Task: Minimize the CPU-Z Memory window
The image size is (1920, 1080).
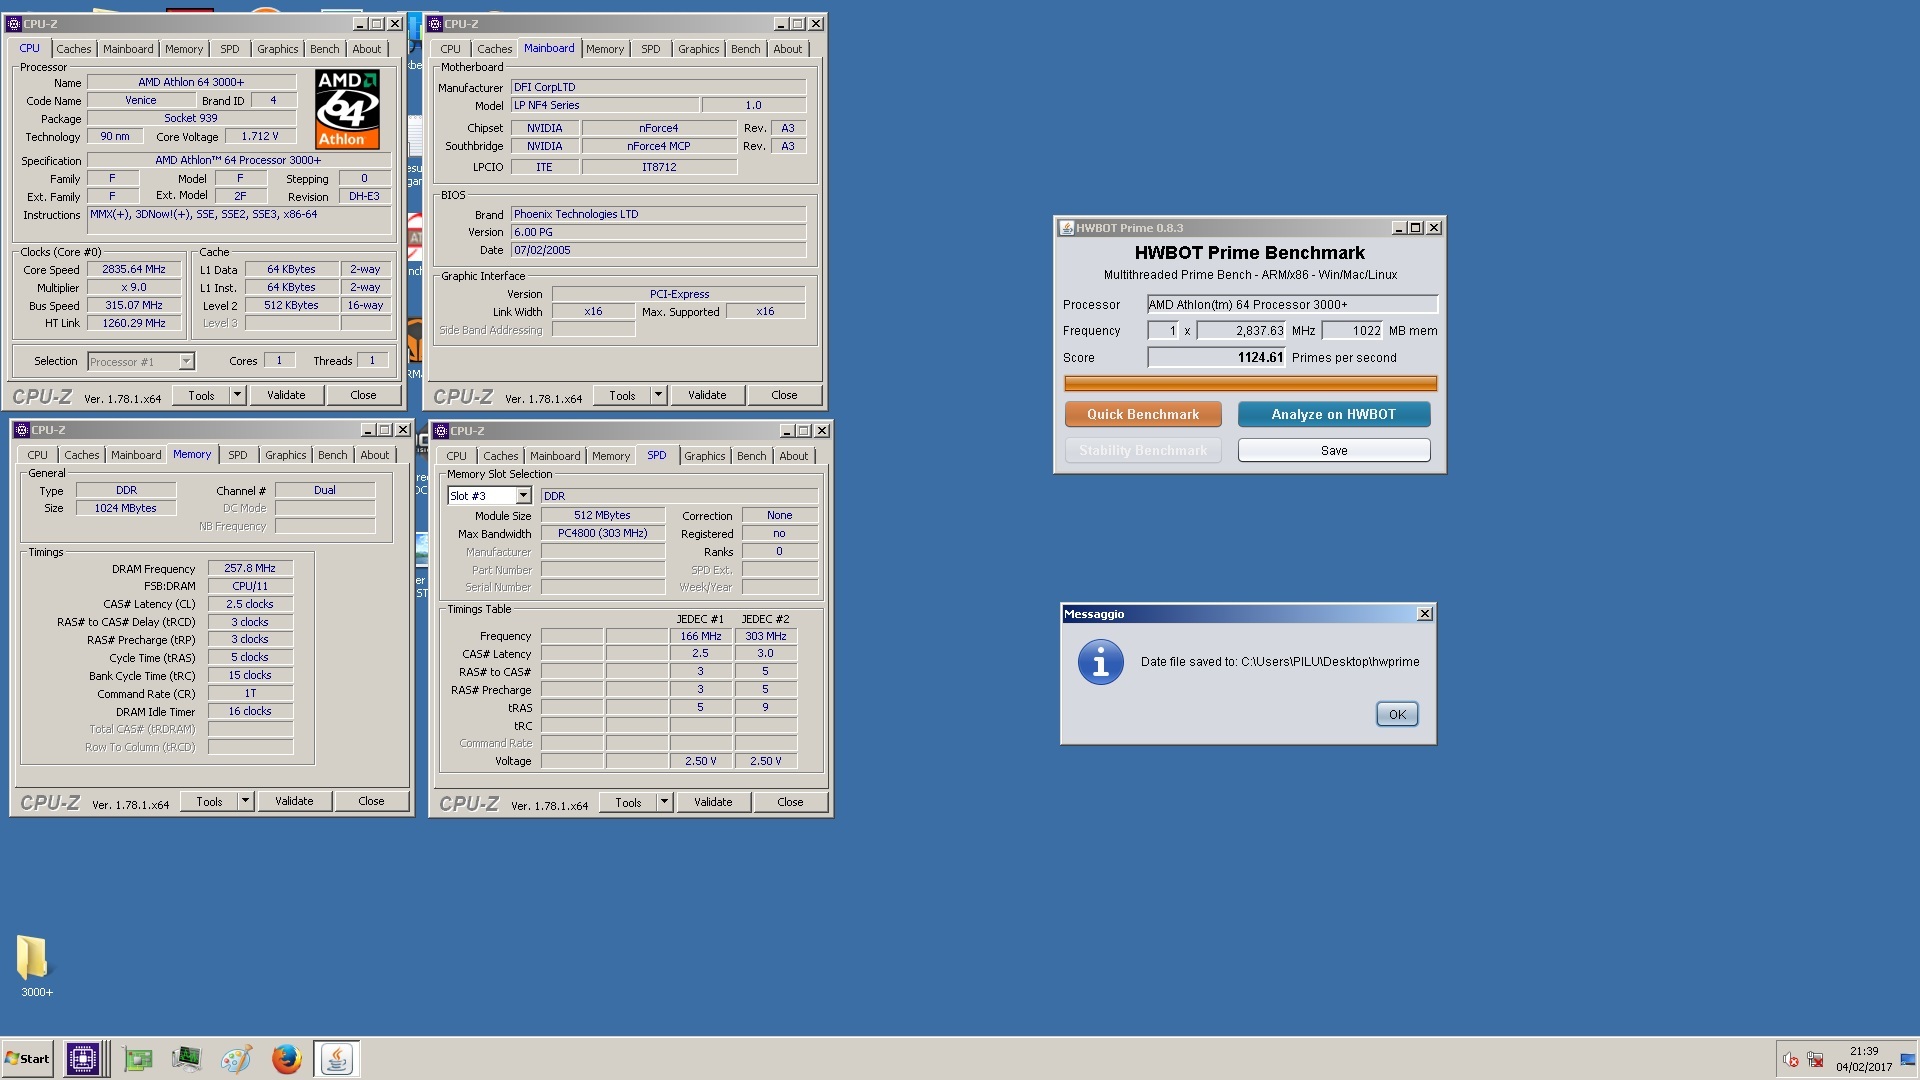Action: tap(368, 430)
